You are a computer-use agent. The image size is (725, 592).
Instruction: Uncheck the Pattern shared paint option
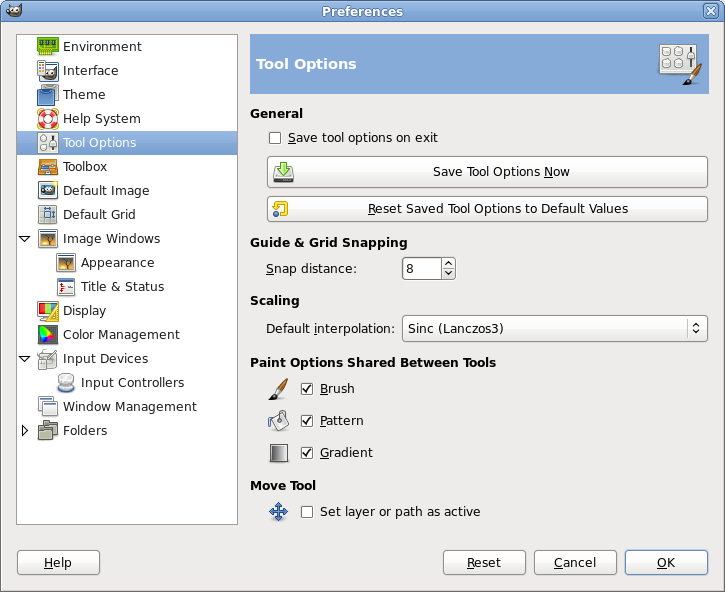307,421
